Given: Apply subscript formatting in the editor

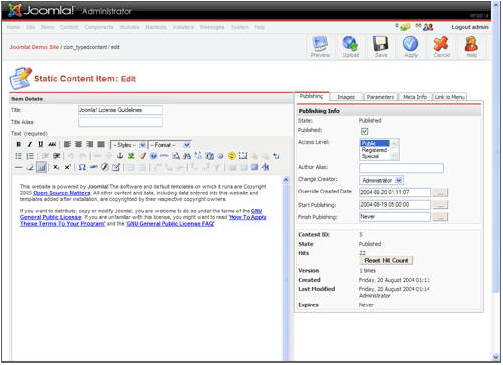Looking at the screenshot, I should click(x=56, y=167).
